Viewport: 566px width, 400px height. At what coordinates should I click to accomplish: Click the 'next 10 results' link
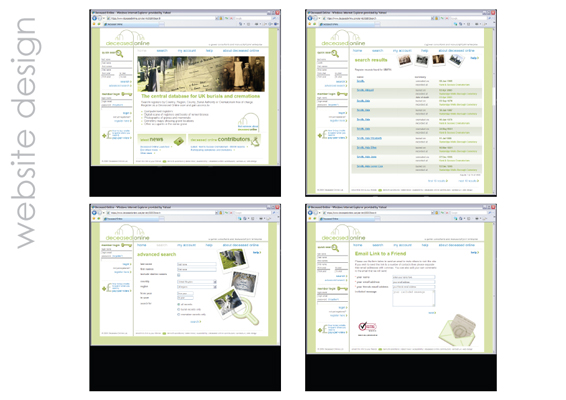[469, 181]
